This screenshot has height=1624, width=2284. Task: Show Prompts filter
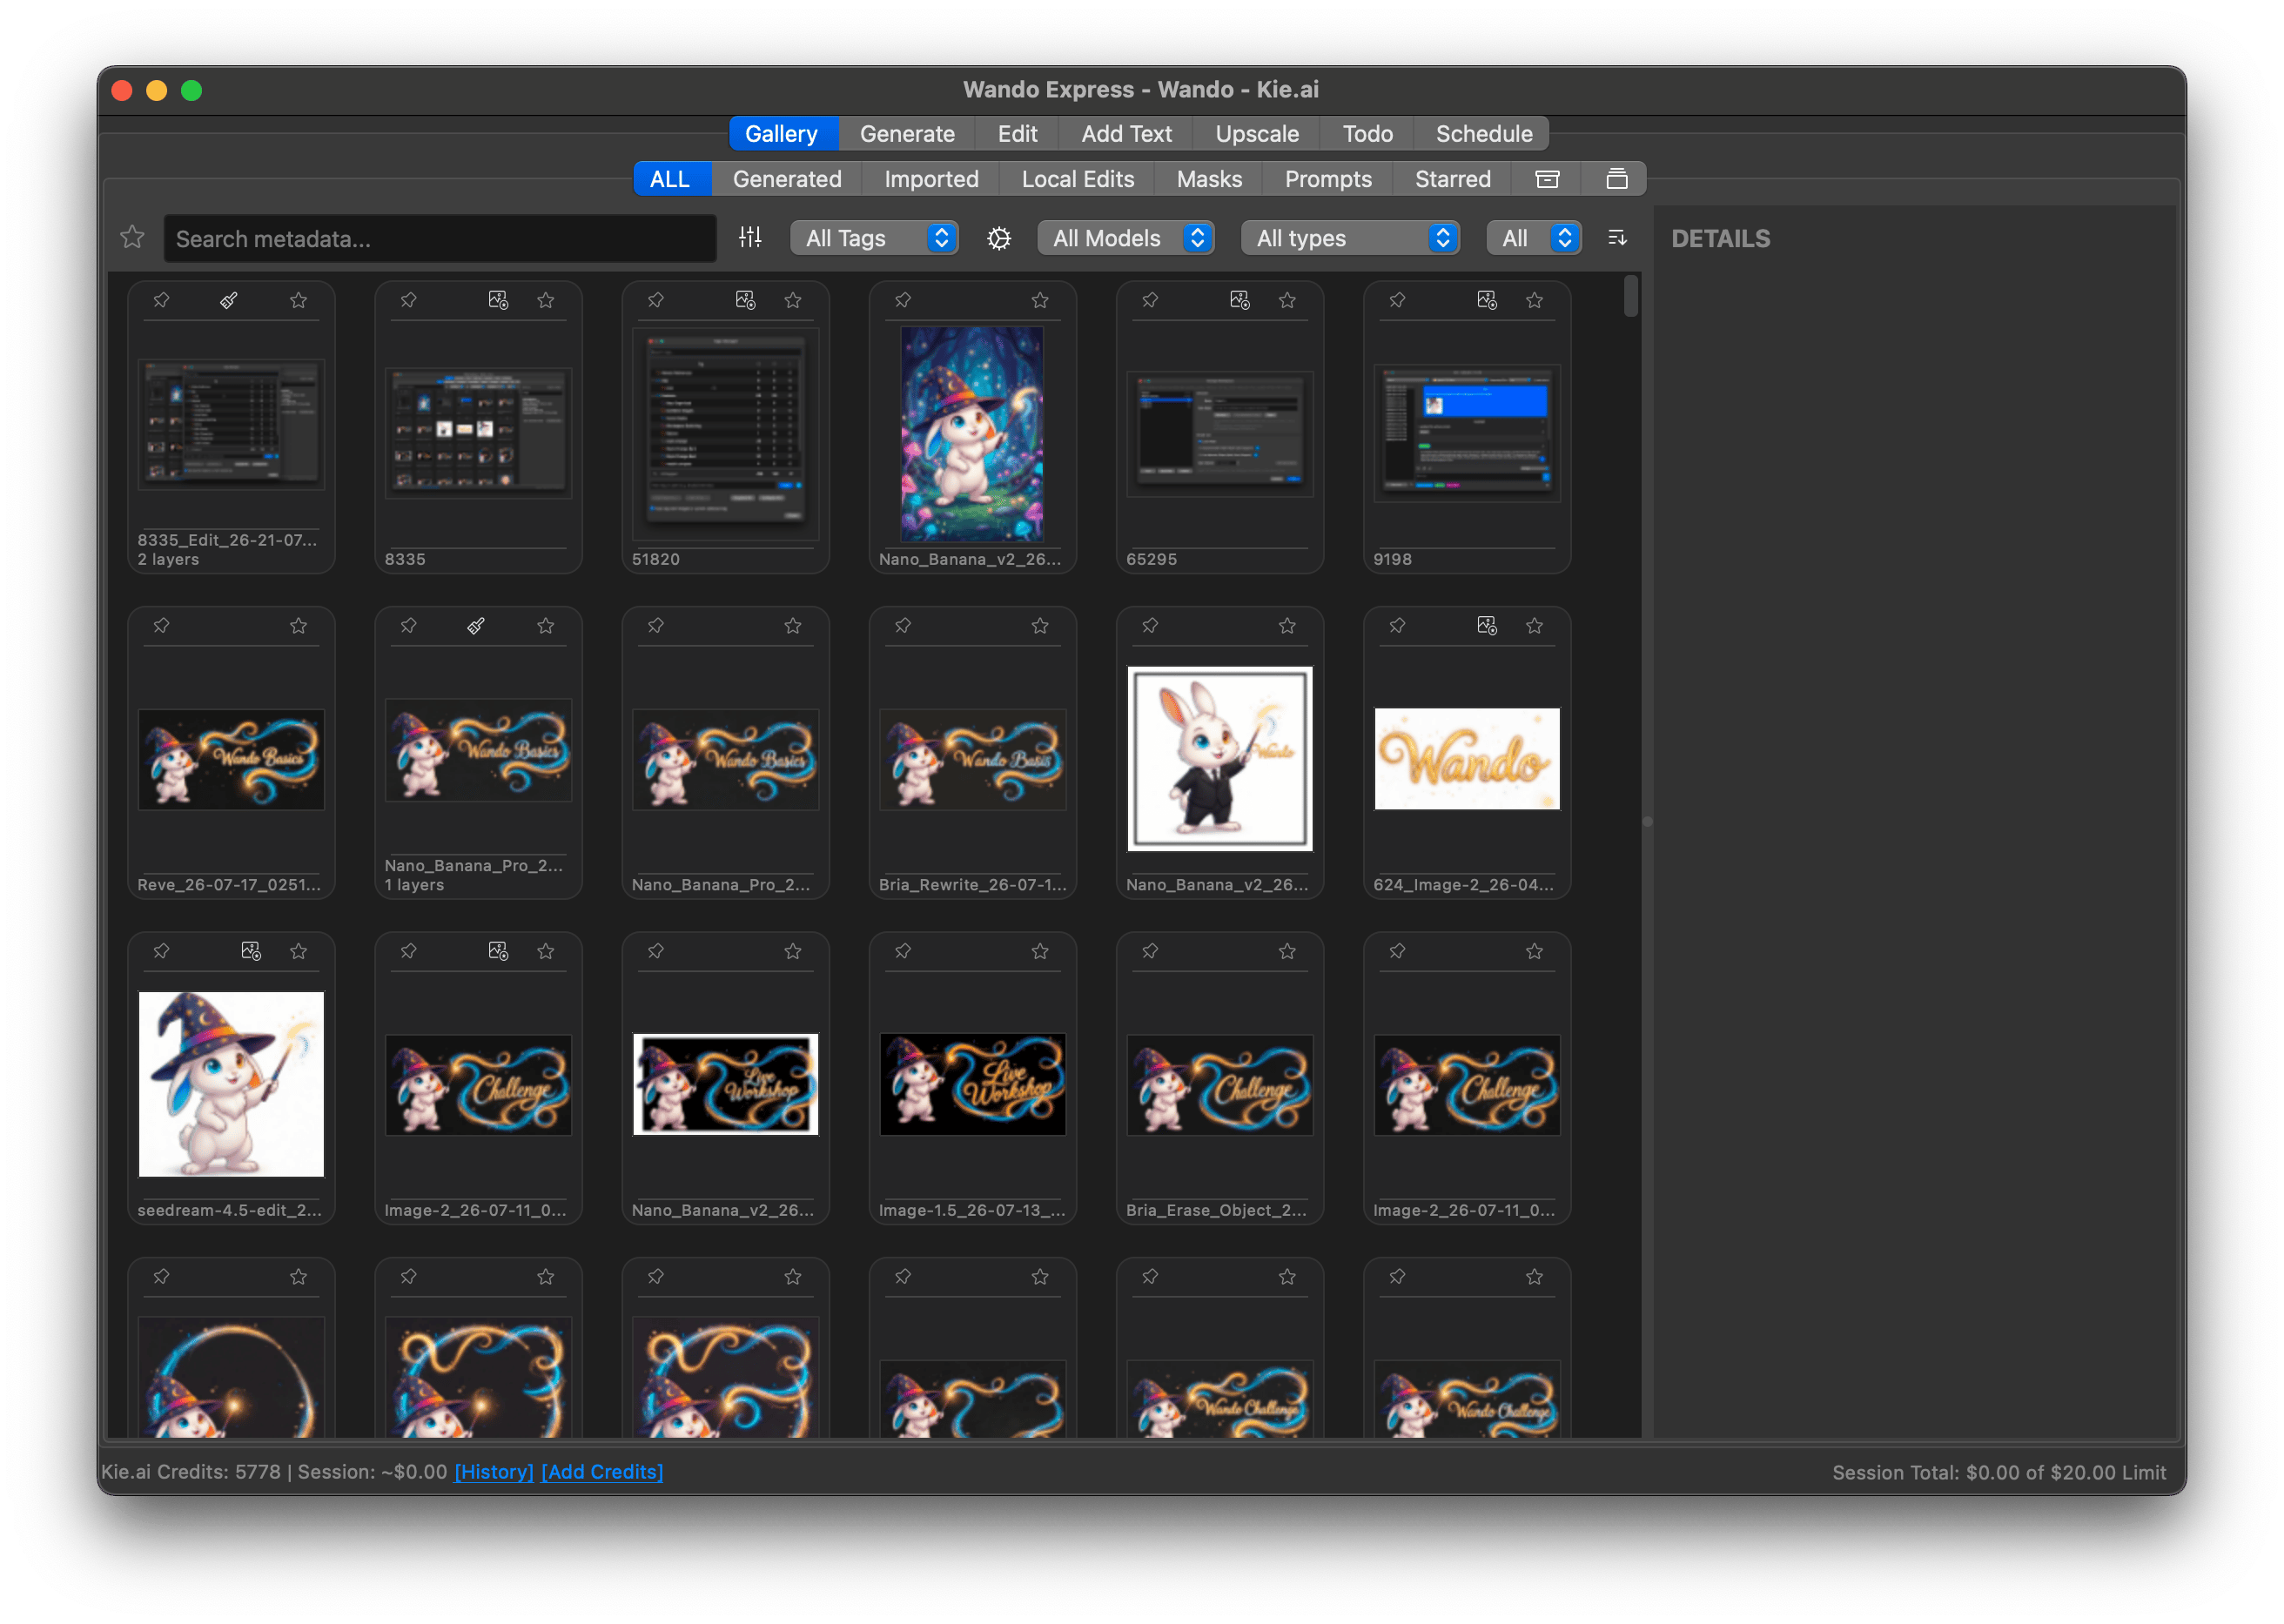[1328, 179]
